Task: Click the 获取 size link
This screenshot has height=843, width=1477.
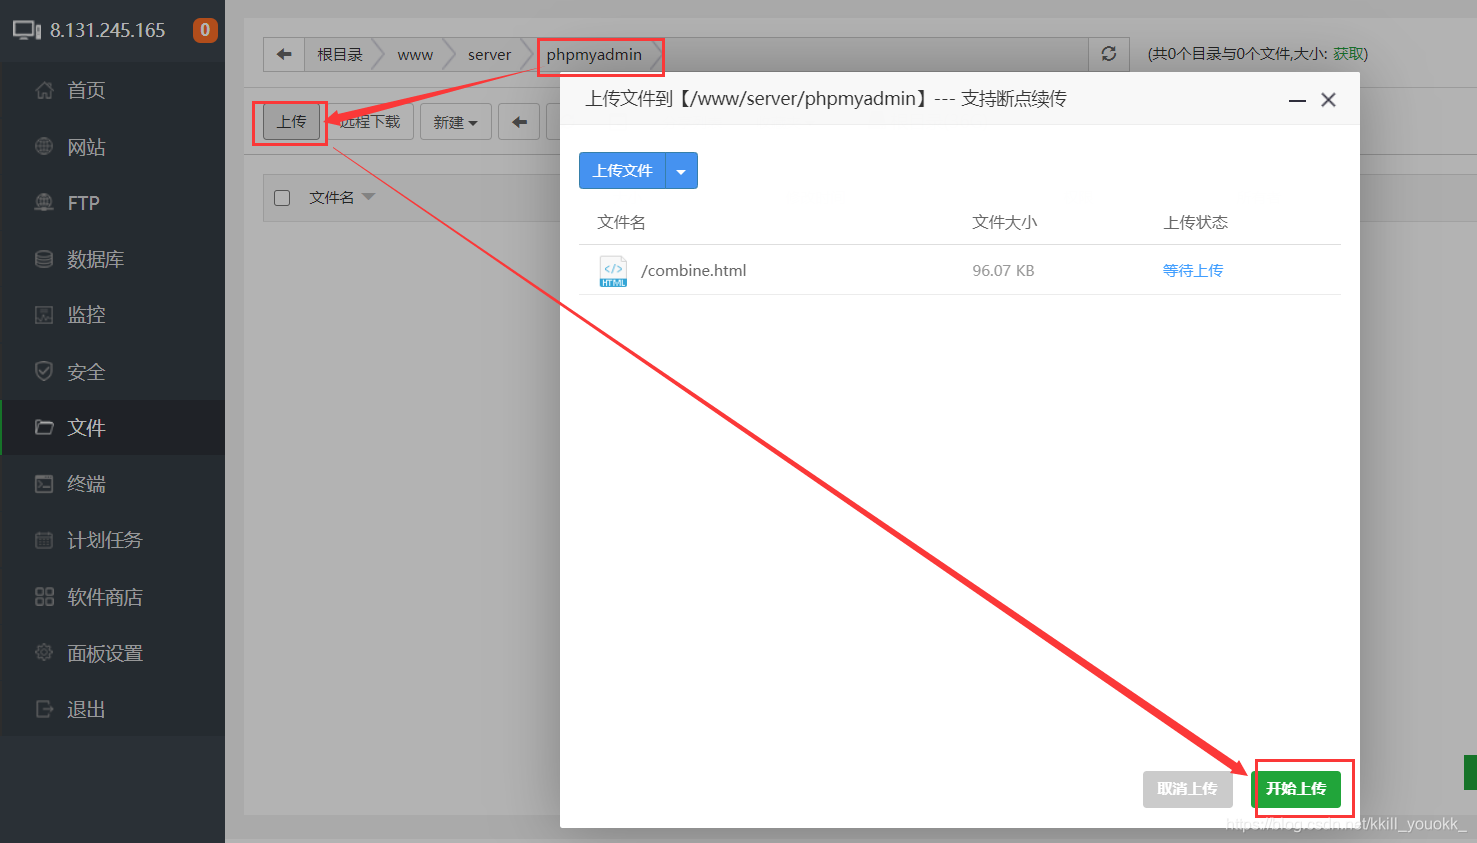Action: [x=1347, y=54]
